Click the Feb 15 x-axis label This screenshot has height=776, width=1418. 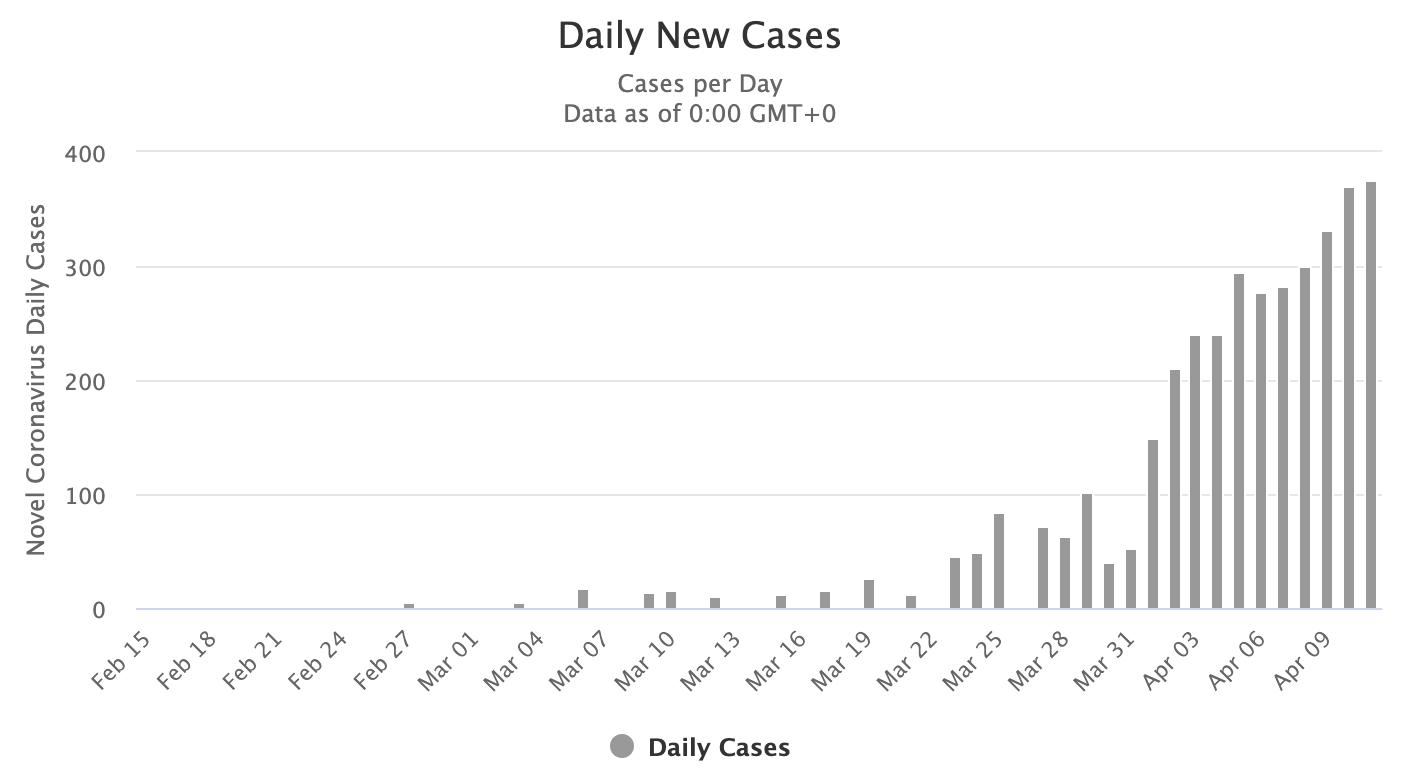[x=122, y=661]
